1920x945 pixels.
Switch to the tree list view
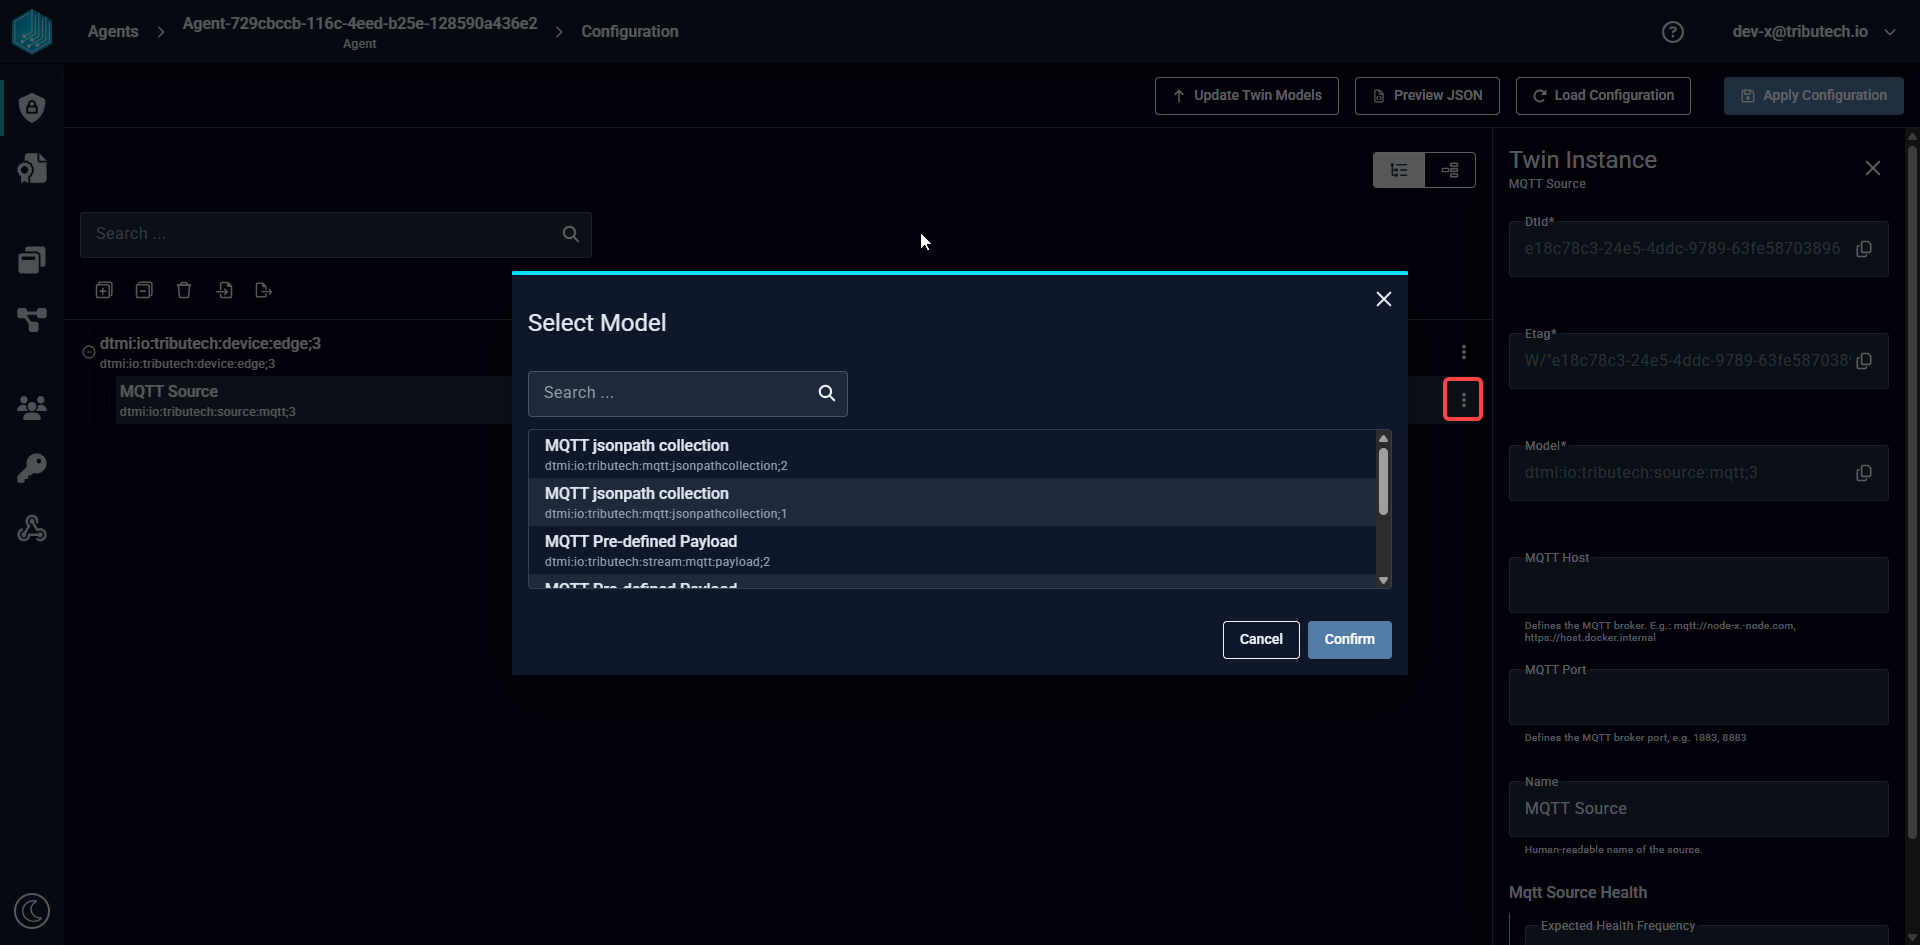point(1399,170)
